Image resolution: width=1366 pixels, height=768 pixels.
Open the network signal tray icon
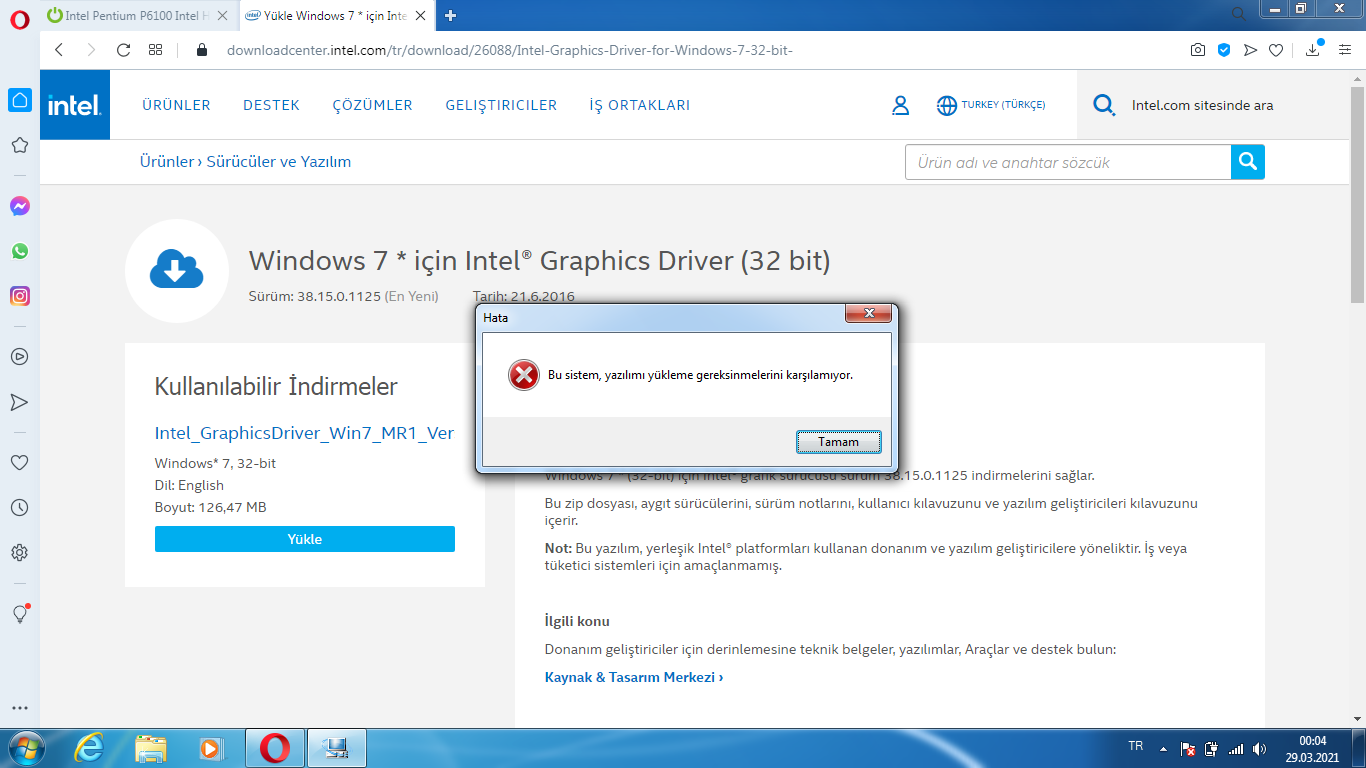(1236, 748)
